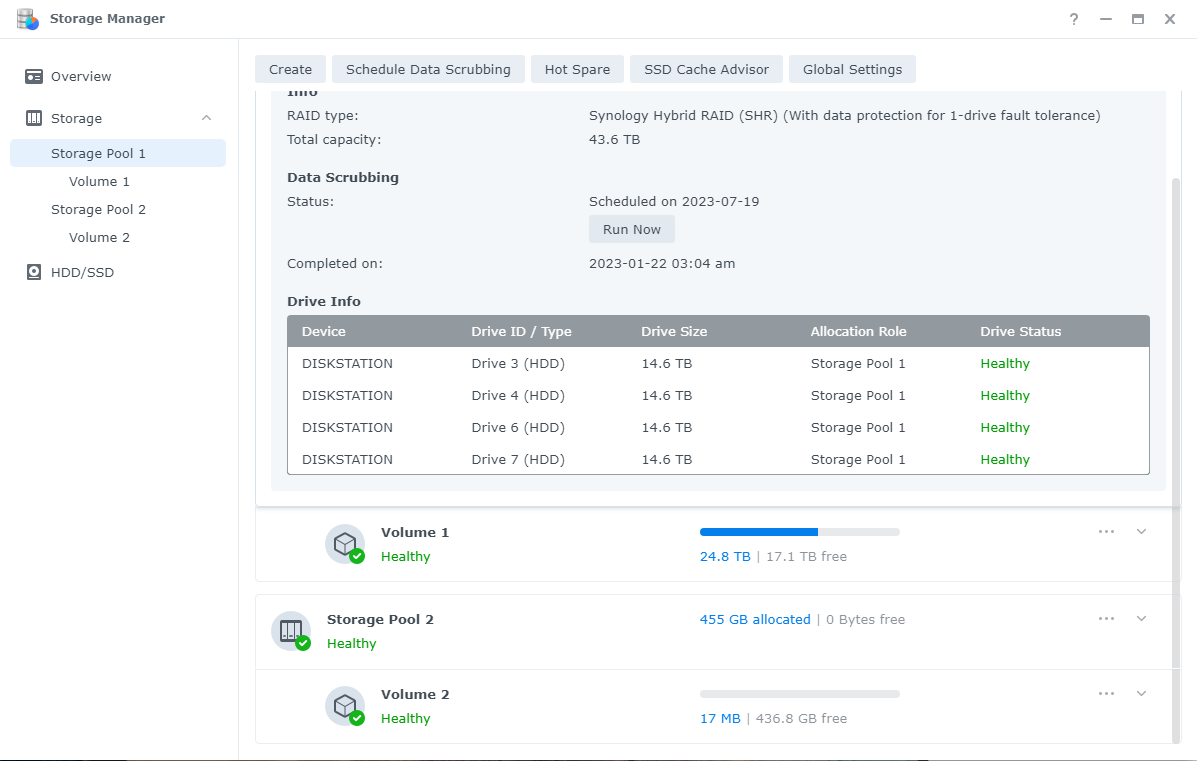Run data scrubbing now
This screenshot has width=1197, height=761.
coord(631,229)
